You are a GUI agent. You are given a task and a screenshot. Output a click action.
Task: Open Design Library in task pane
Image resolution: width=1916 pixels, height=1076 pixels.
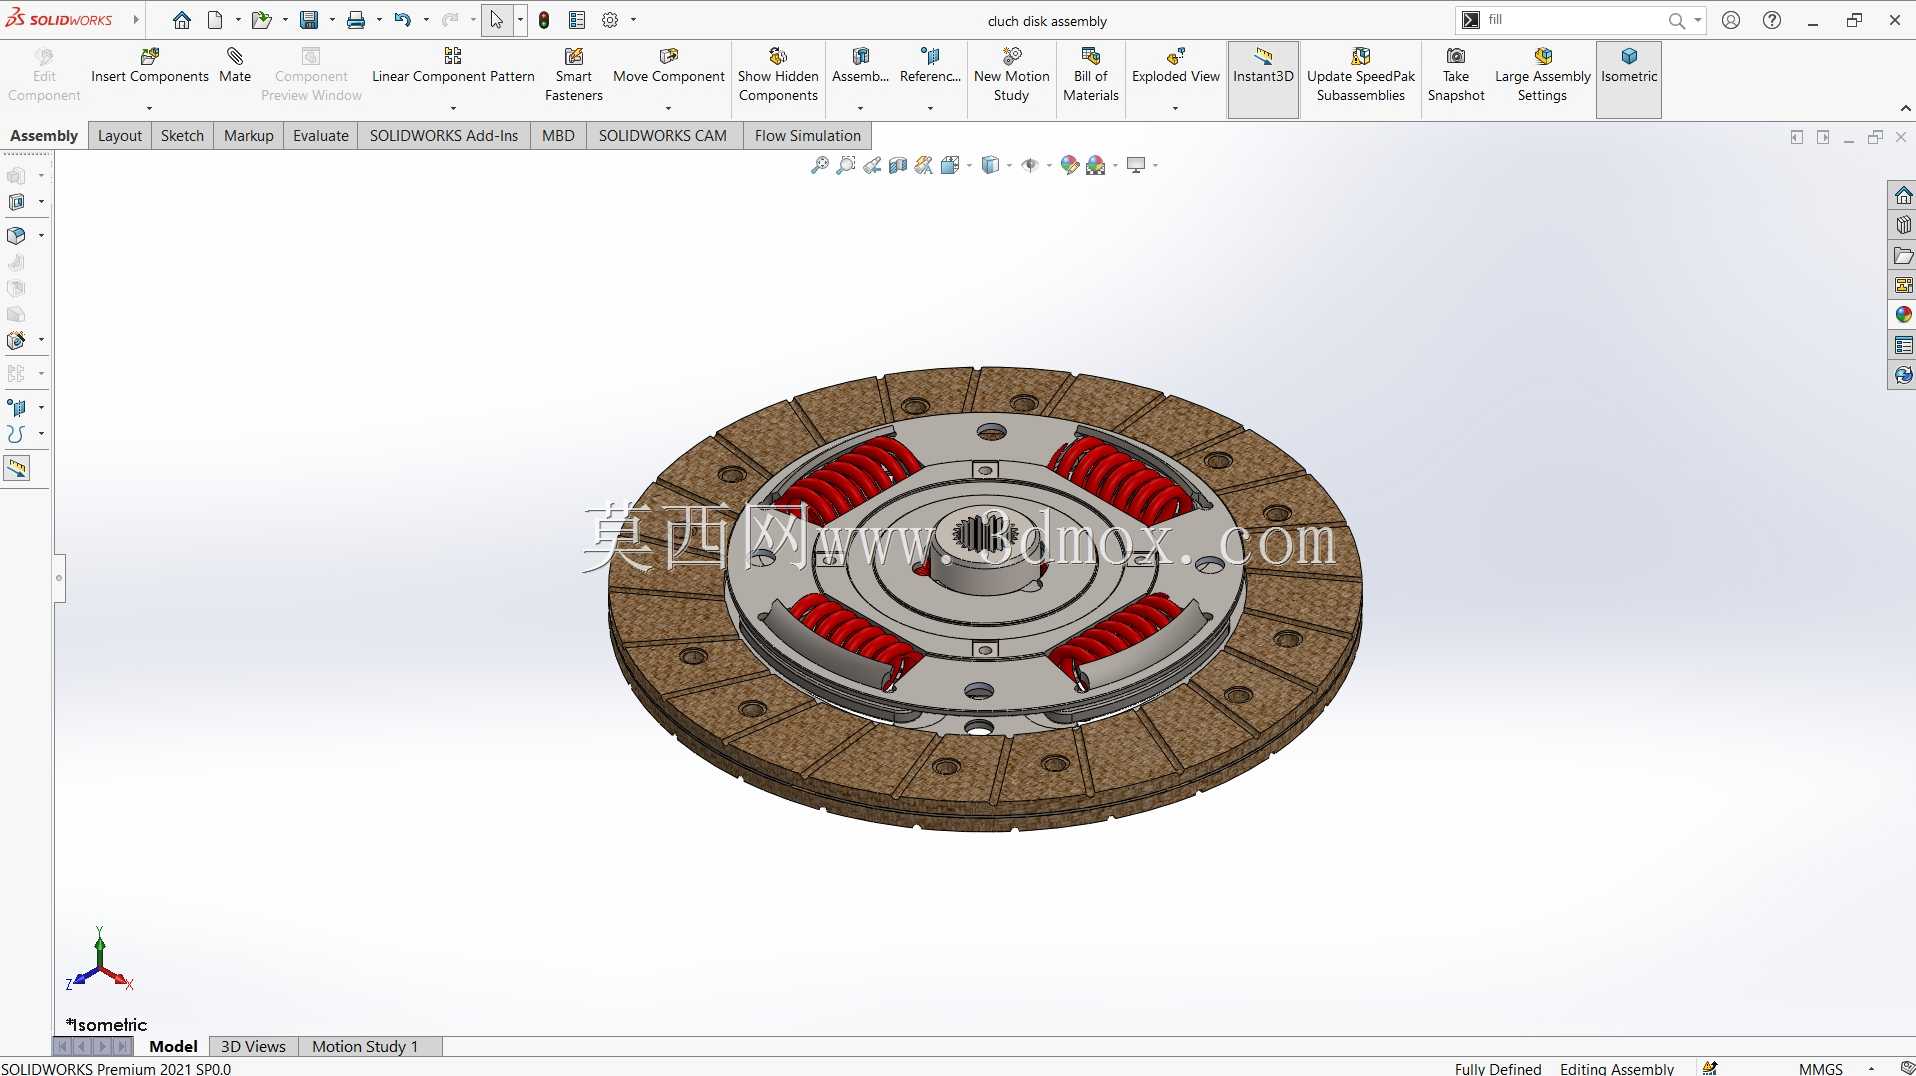pyautogui.click(x=1902, y=225)
